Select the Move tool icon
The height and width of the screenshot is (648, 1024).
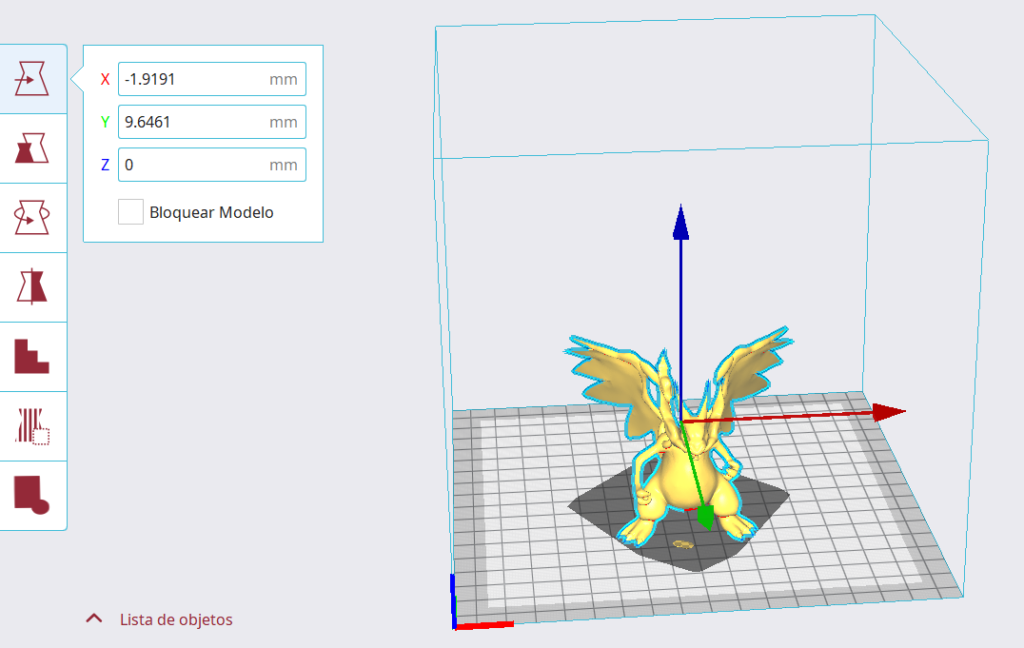coord(32,79)
